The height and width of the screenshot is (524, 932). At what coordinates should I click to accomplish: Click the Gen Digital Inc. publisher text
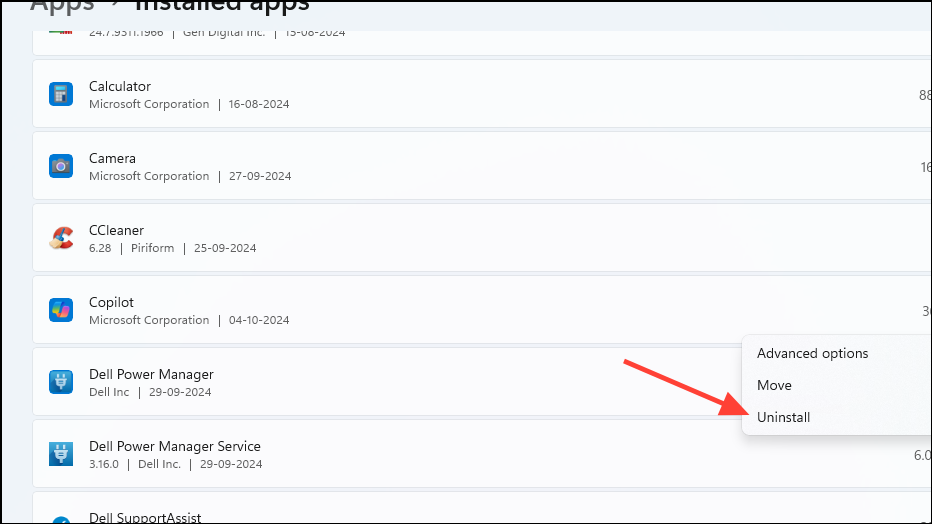223,33
